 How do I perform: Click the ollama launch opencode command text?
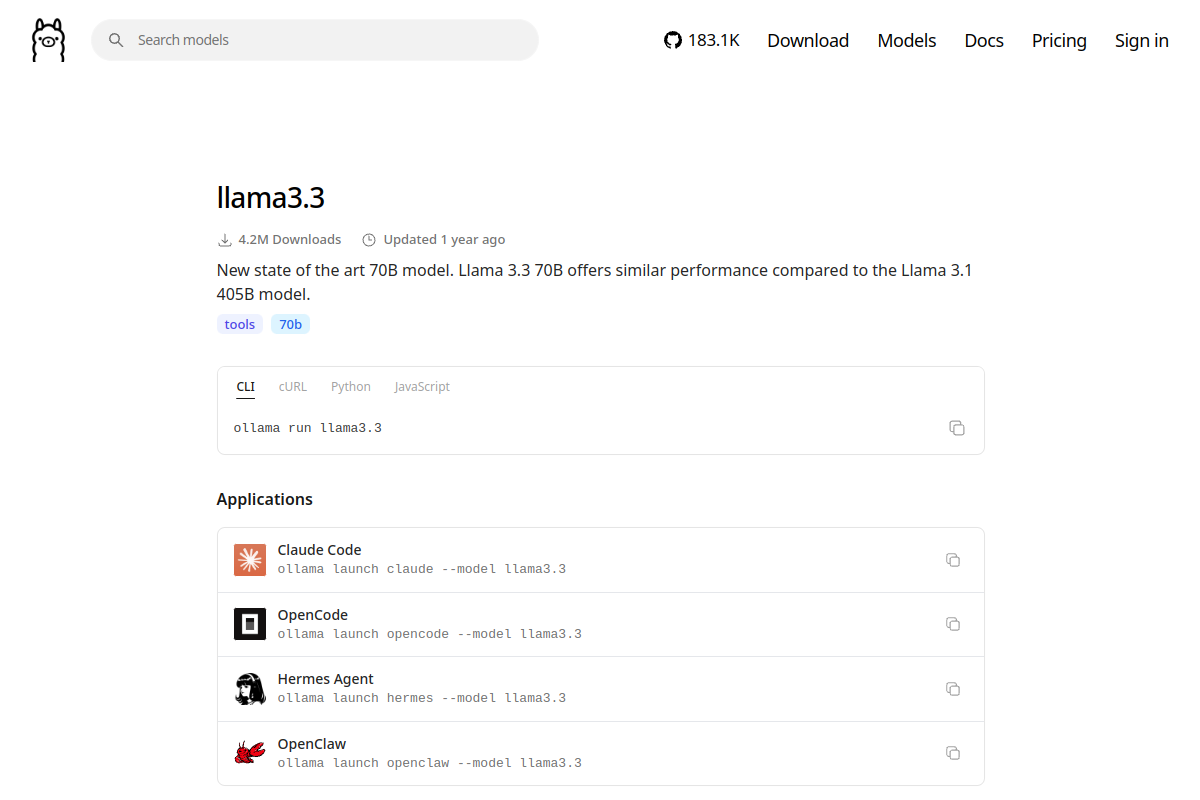(x=430, y=634)
